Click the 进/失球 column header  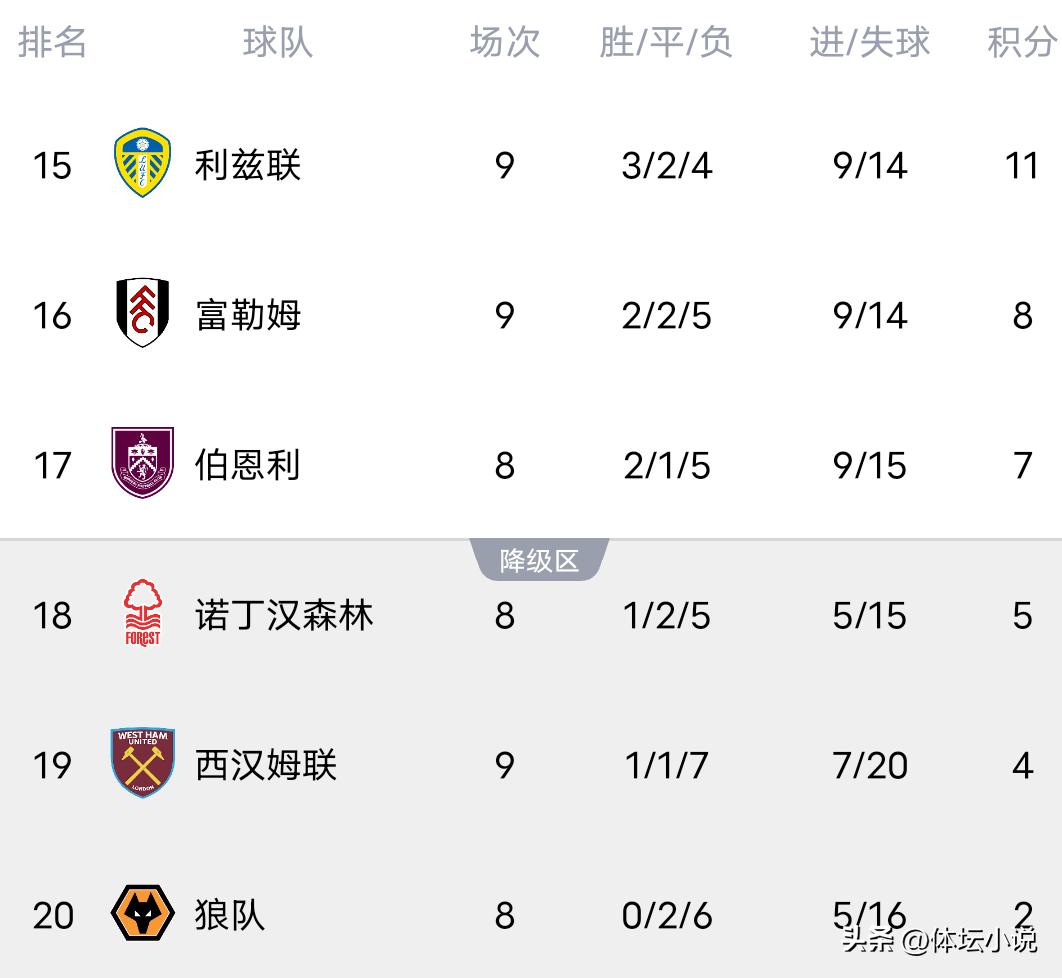[x=869, y=42]
